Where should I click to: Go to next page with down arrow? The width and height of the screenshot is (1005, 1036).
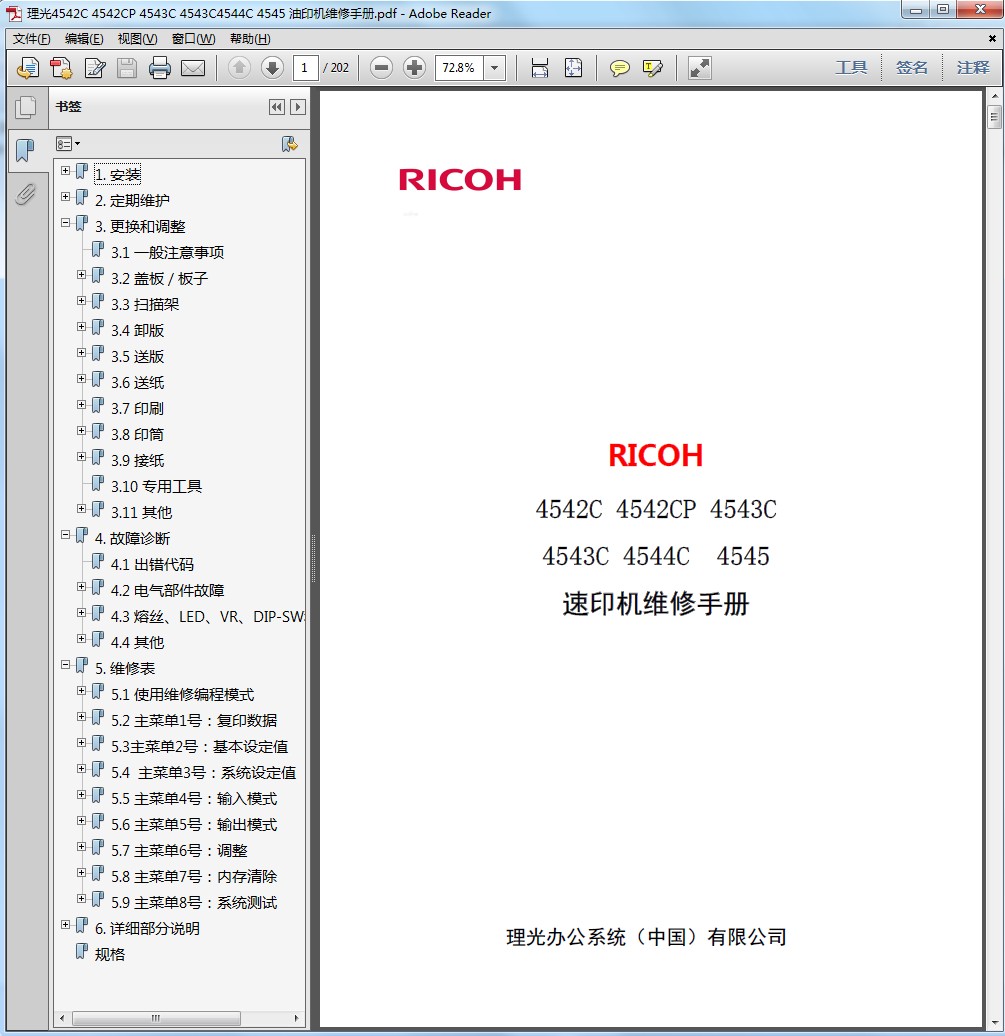[x=272, y=68]
